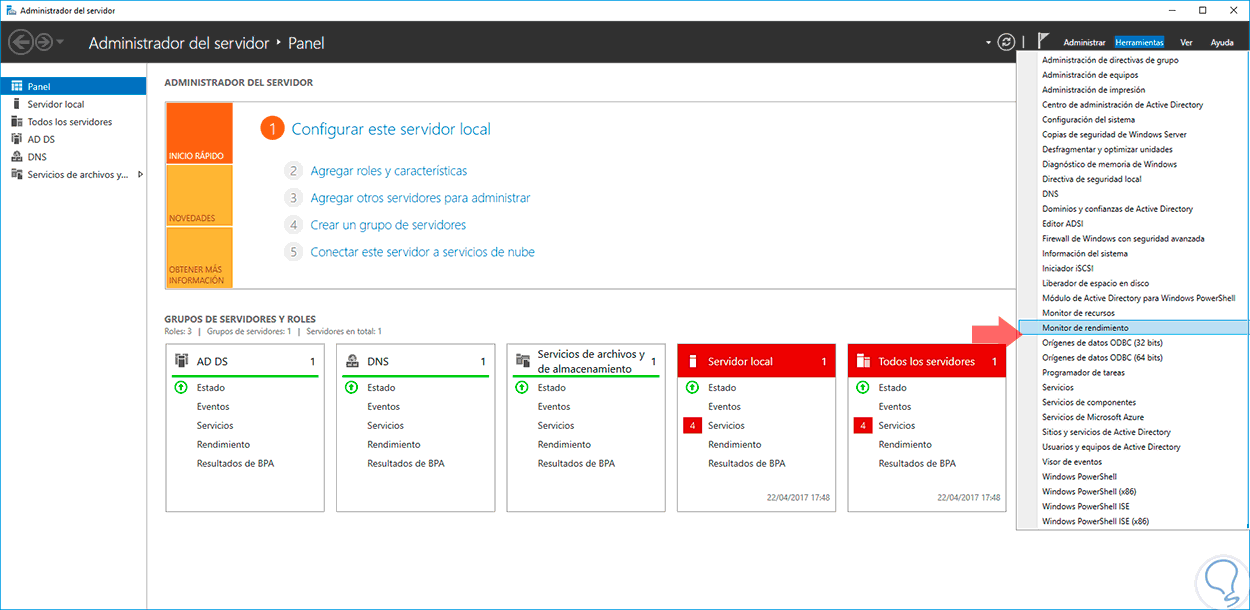Click the Todos los servidores icon in sidebar
The width and height of the screenshot is (1250, 610).
(16, 122)
